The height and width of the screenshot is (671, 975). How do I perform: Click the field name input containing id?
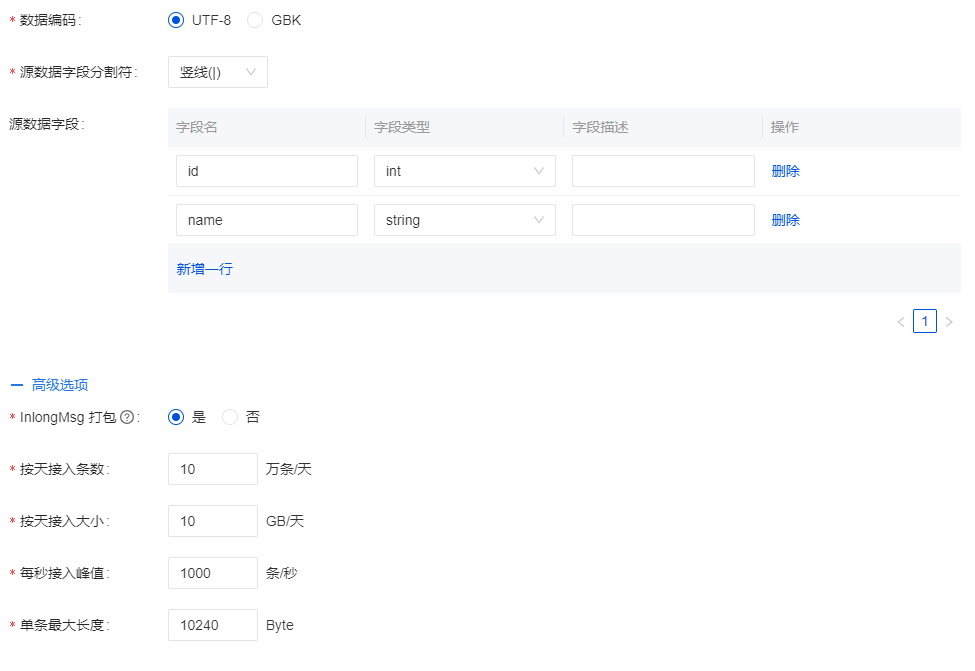coord(266,171)
